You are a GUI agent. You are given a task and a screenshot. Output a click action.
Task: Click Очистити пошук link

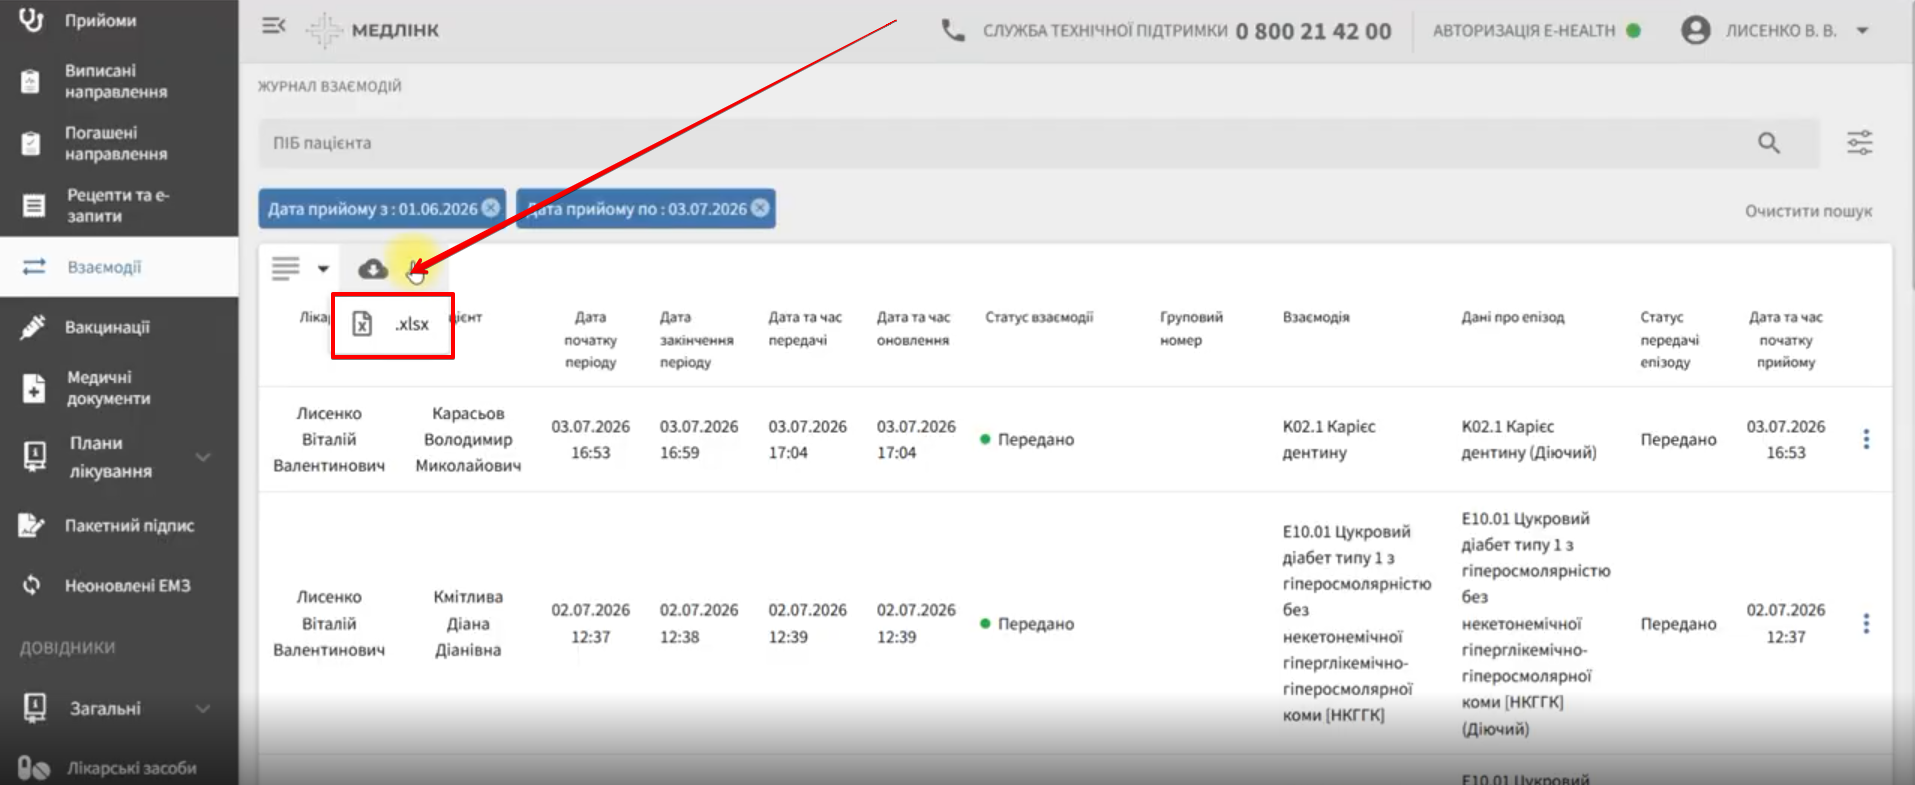(x=1808, y=211)
